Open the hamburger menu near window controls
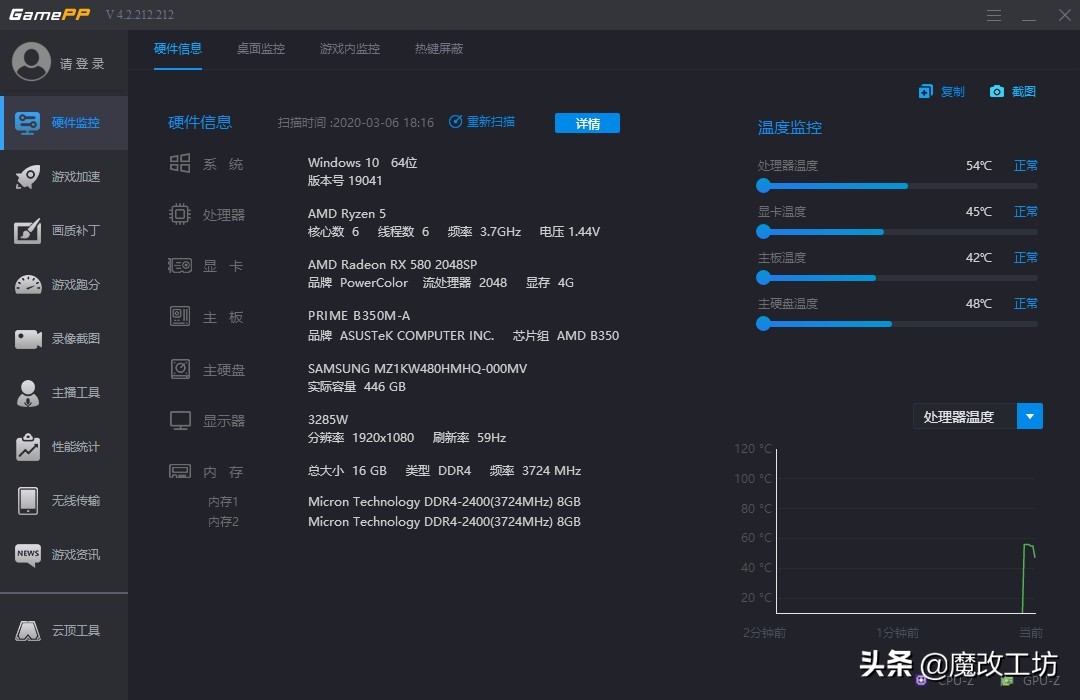The image size is (1080, 700). [x=993, y=15]
